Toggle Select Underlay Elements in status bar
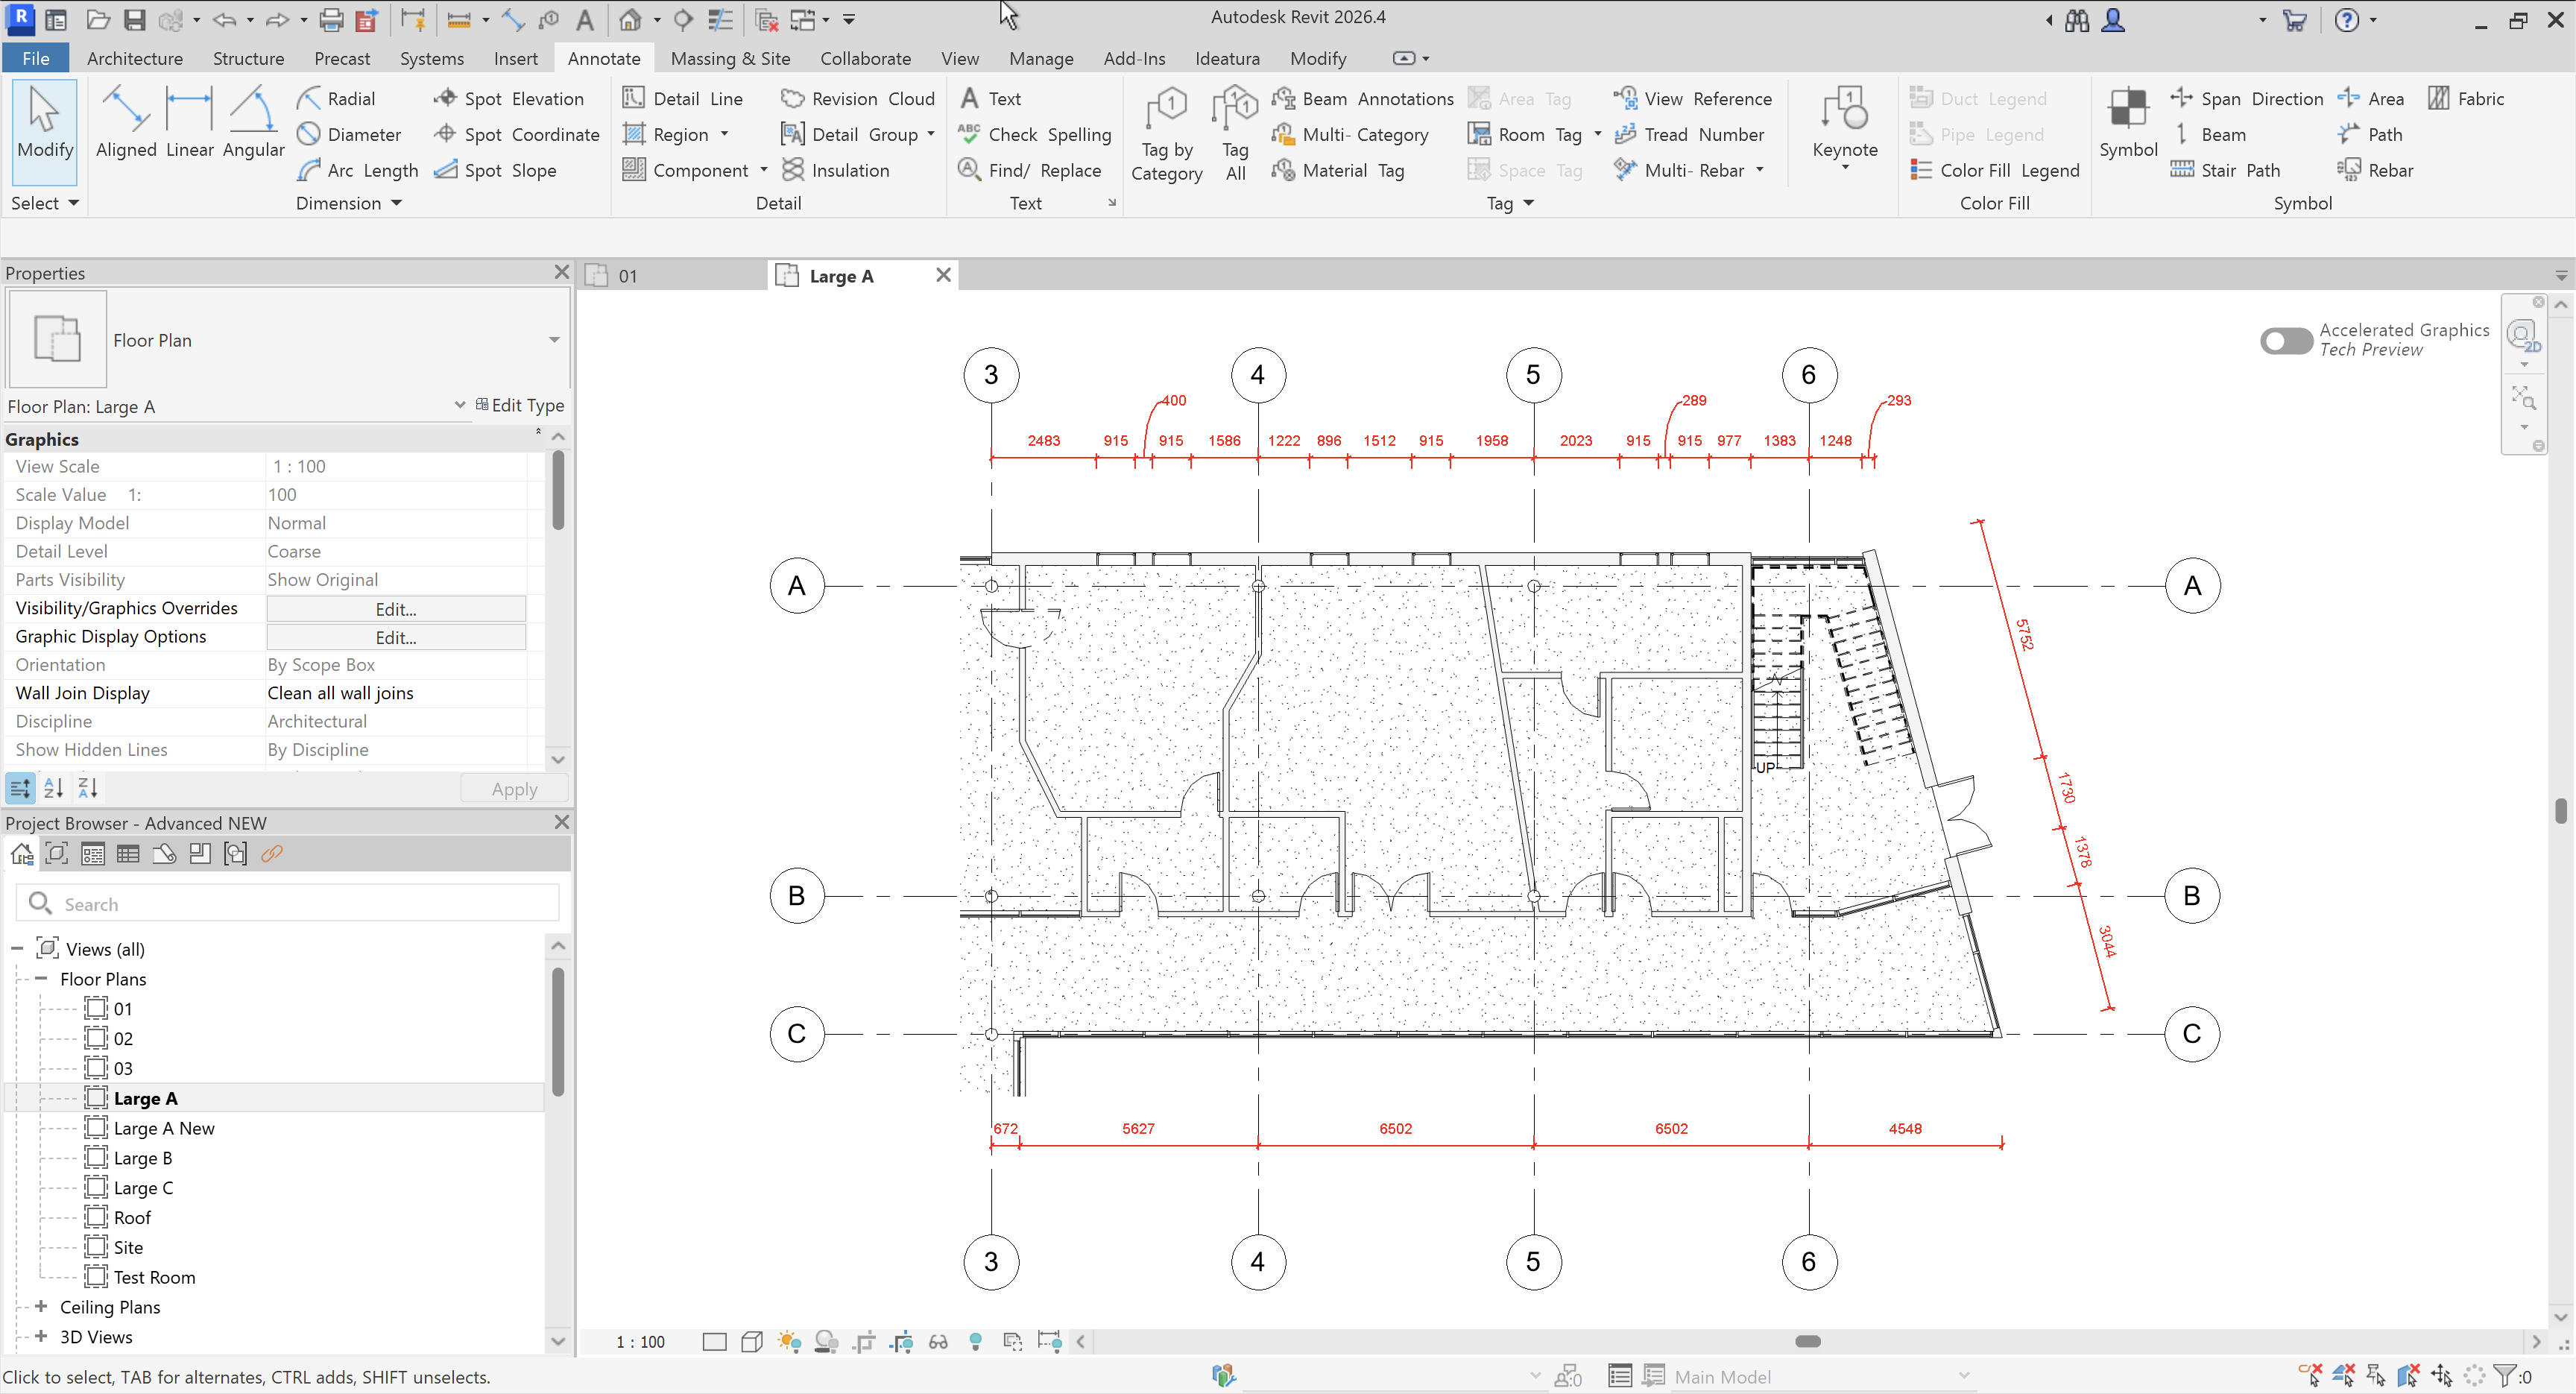Image resolution: width=2576 pixels, height=1394 pixels. point(2343,1375)
